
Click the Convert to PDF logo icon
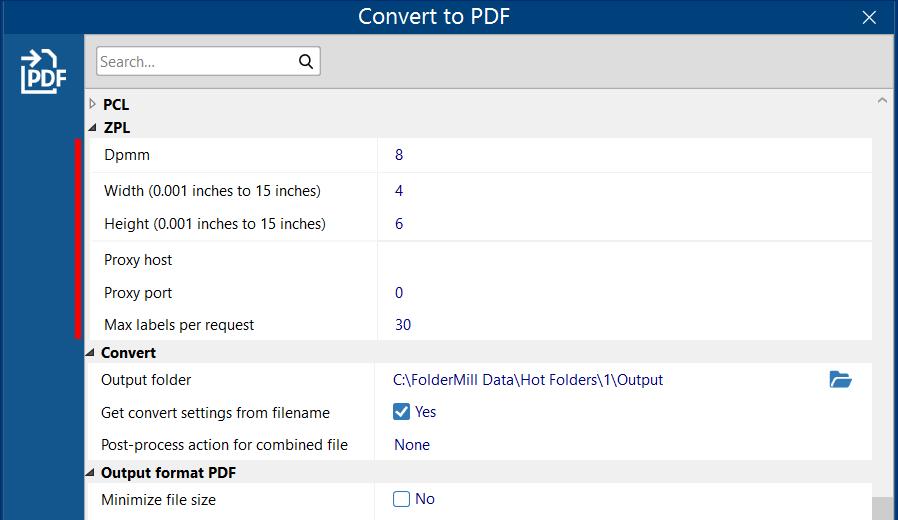coord(44,72)
